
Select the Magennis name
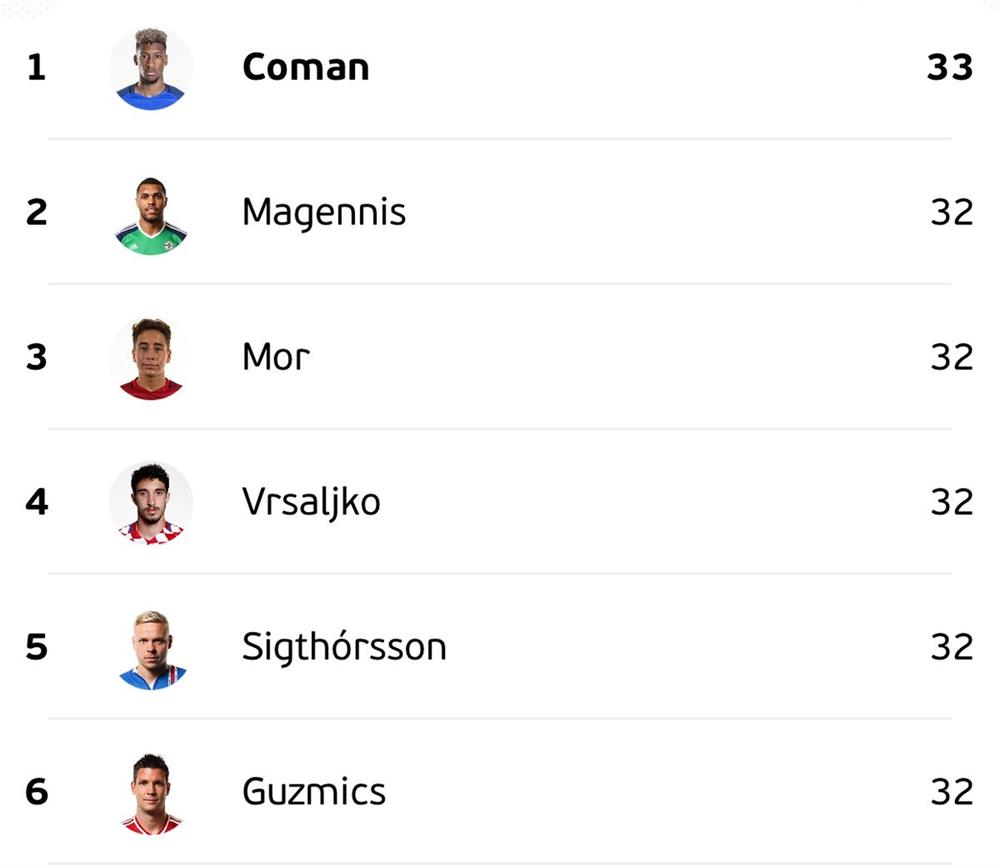[324, 213]
